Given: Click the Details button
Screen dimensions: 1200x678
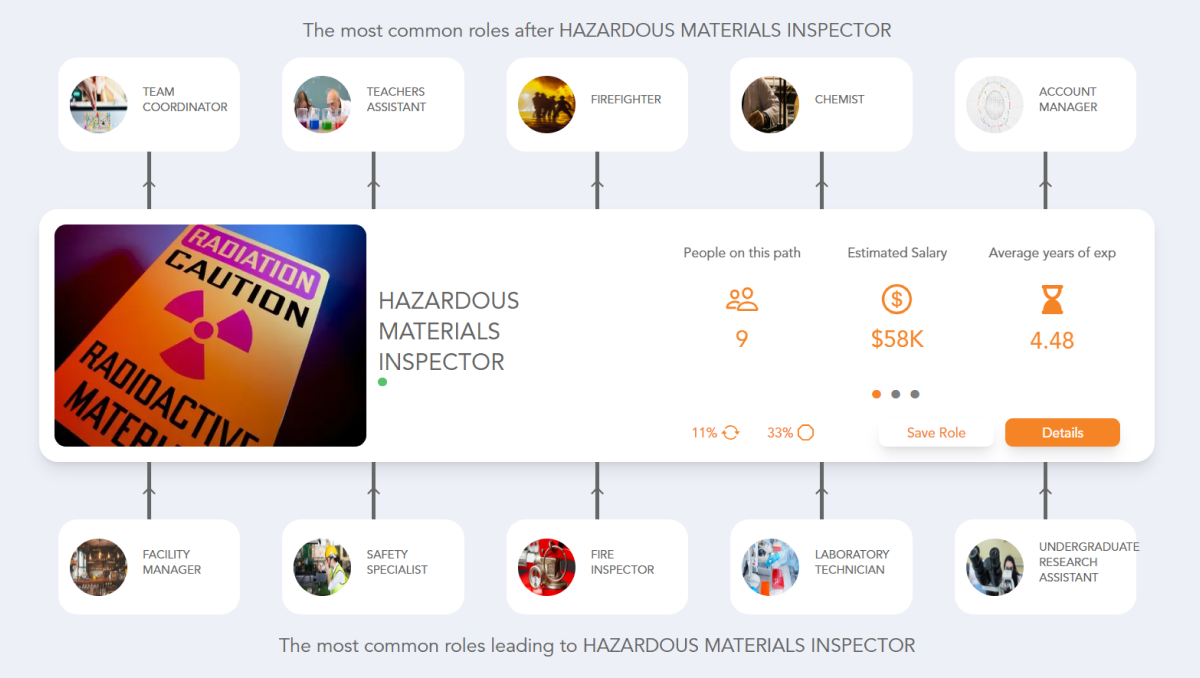Looking at the screenshot, I should pos(1062,432).
